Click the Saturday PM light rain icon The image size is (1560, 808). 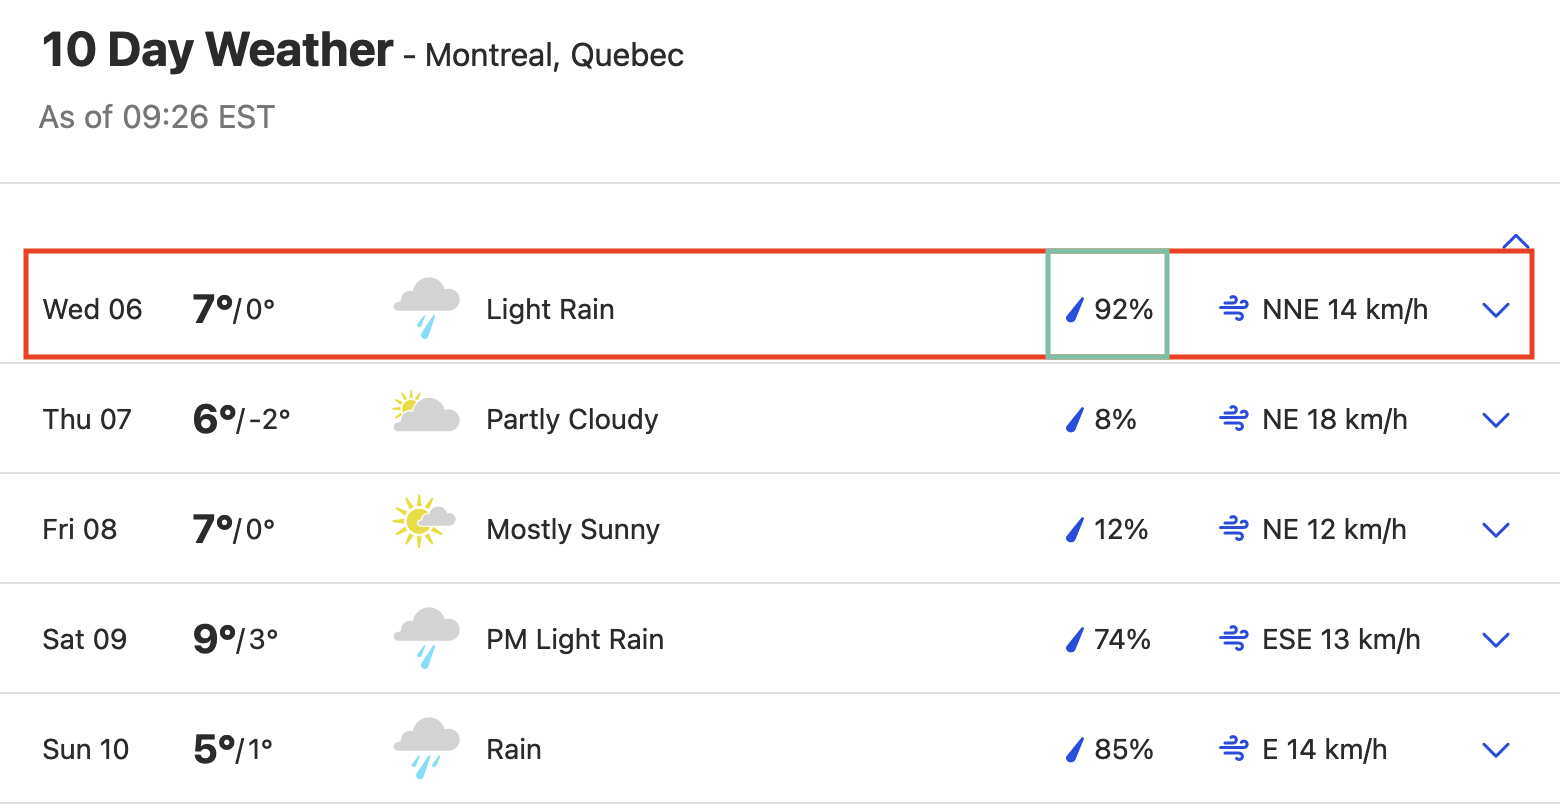pyautogui.click(x=427, y=637)
